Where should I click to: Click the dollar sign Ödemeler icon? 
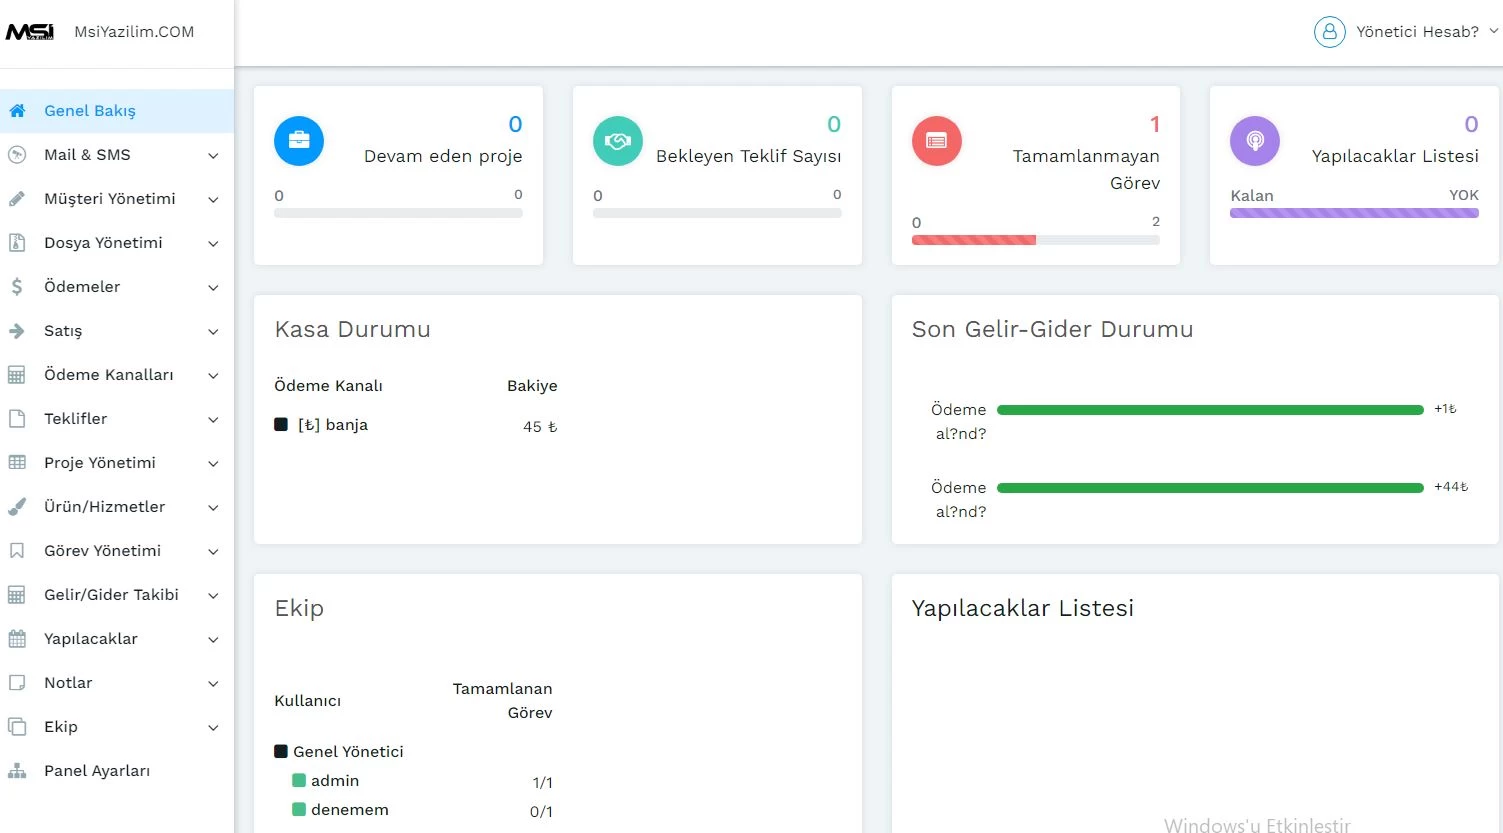click(x=17, y=287)
